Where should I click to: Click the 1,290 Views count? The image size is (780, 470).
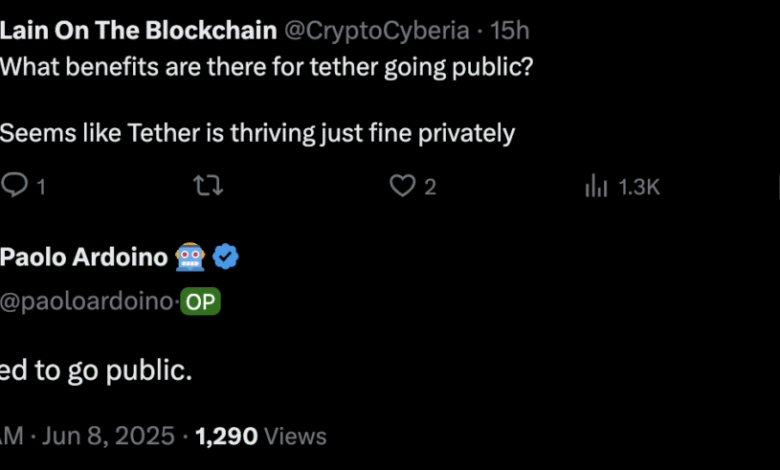261,436
